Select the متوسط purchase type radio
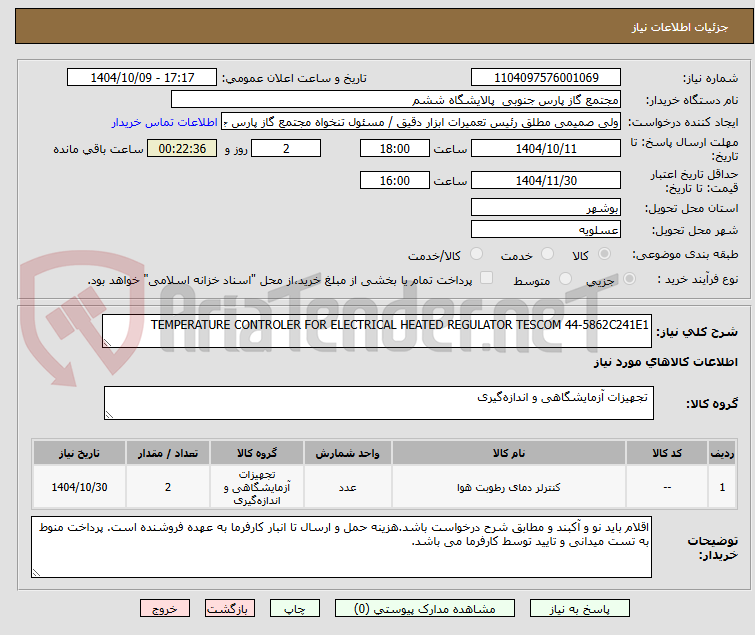Viewport: 755px width, 635px height. pyautogui.click(x=565, y=279)
